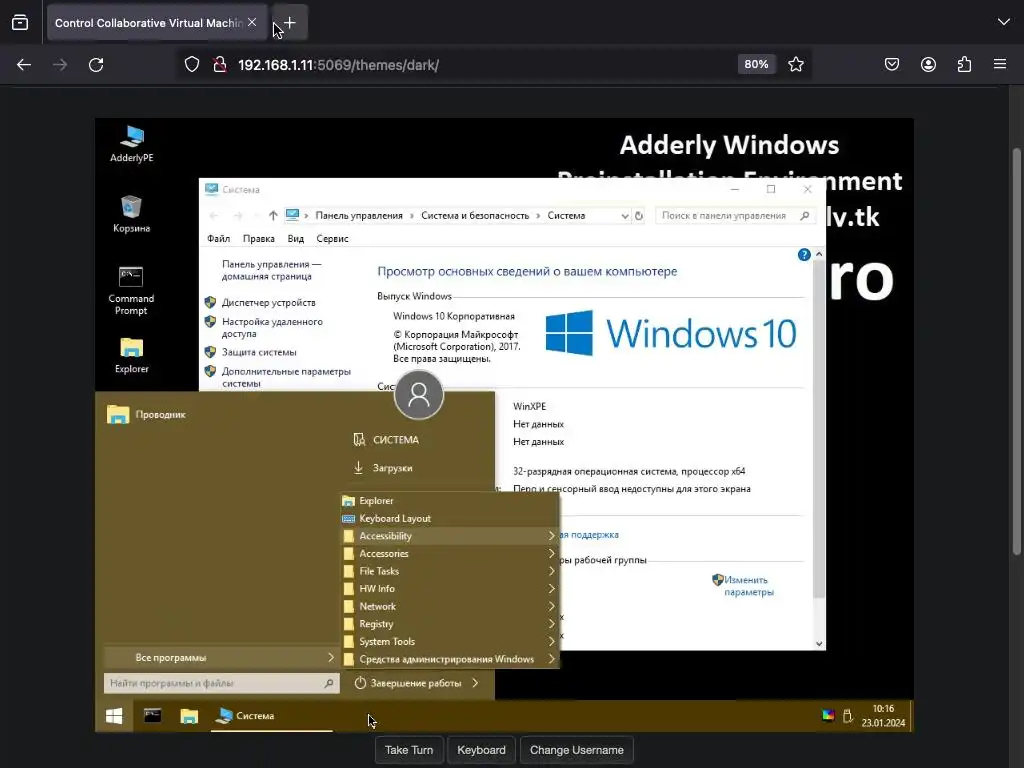Open the Правка menu
Screen dimensions: 1024x768
(259, 238)
